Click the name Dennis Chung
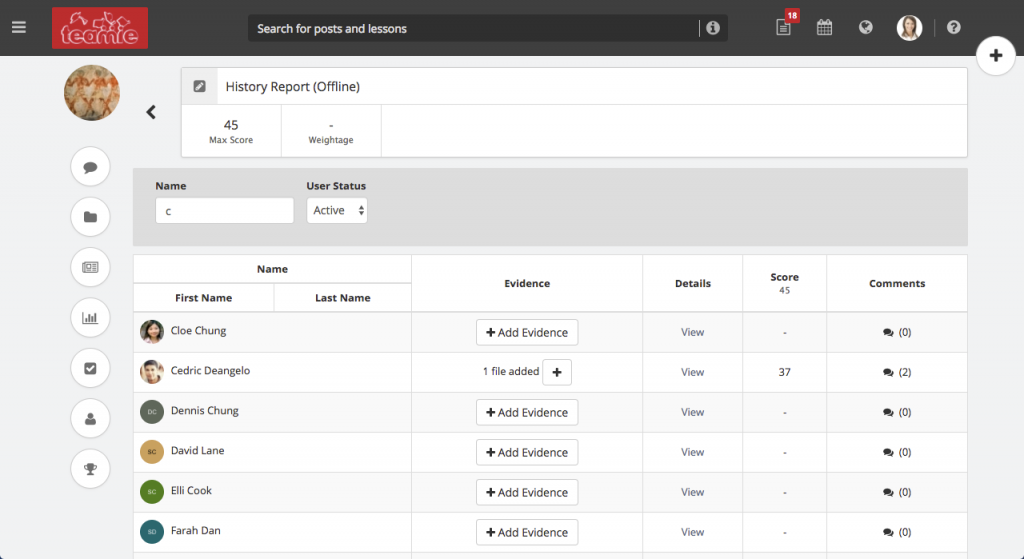This screenshot has width=1024, height=559. [x=204, y=410]
